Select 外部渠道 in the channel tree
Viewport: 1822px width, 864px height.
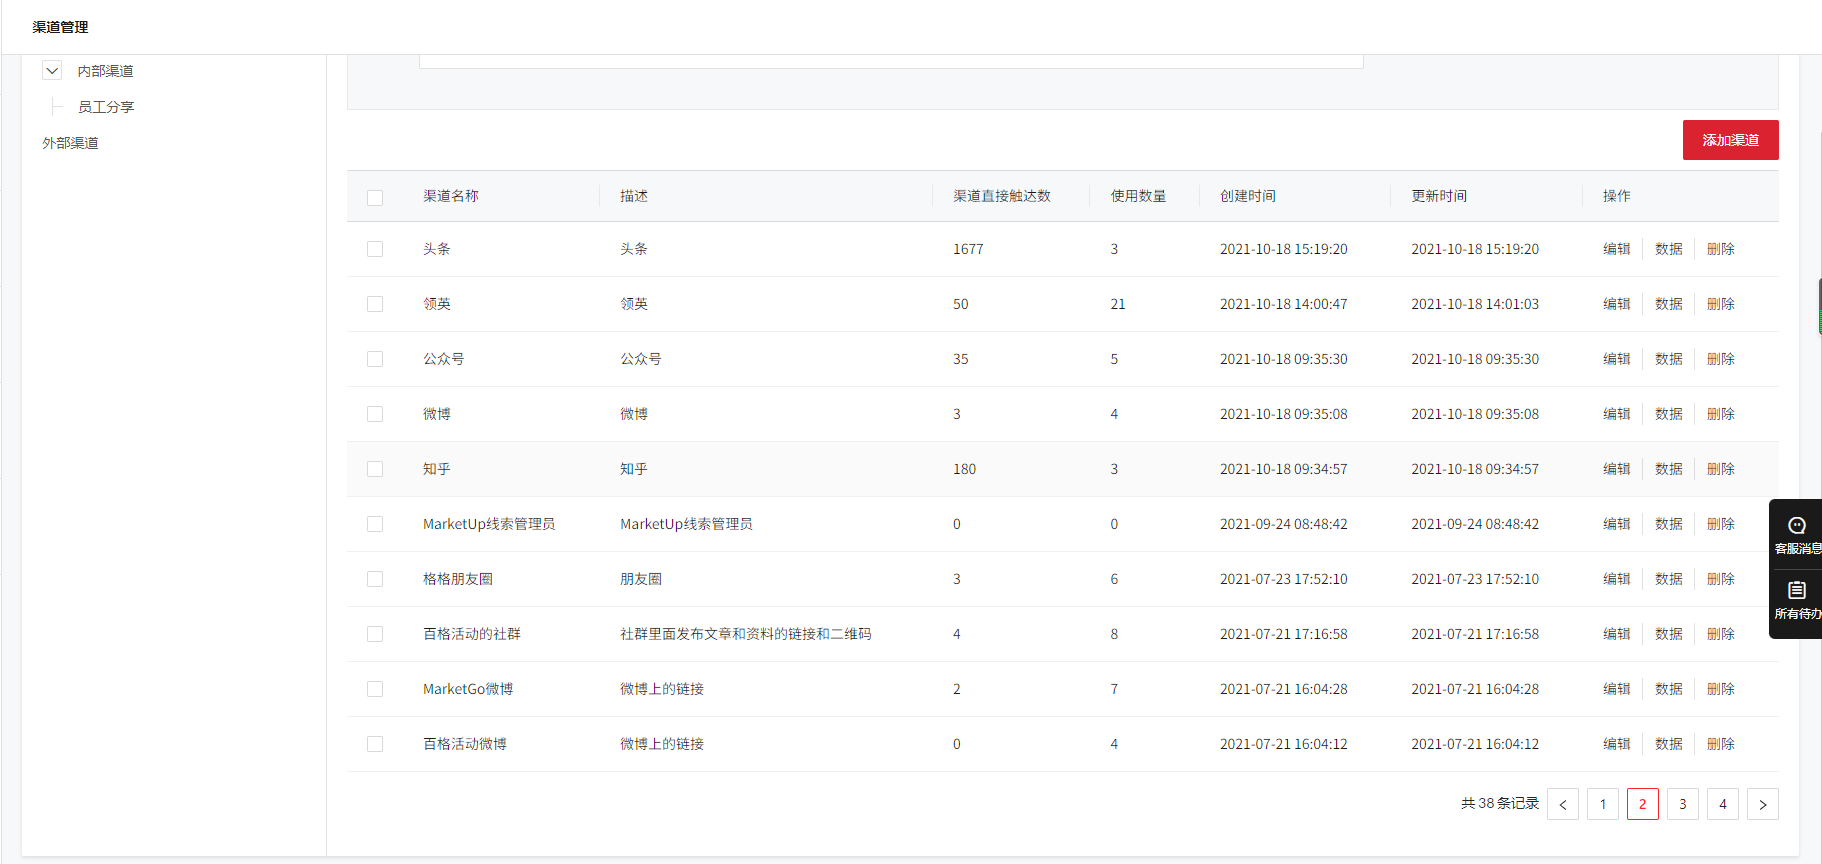click(x=70, y=143)
